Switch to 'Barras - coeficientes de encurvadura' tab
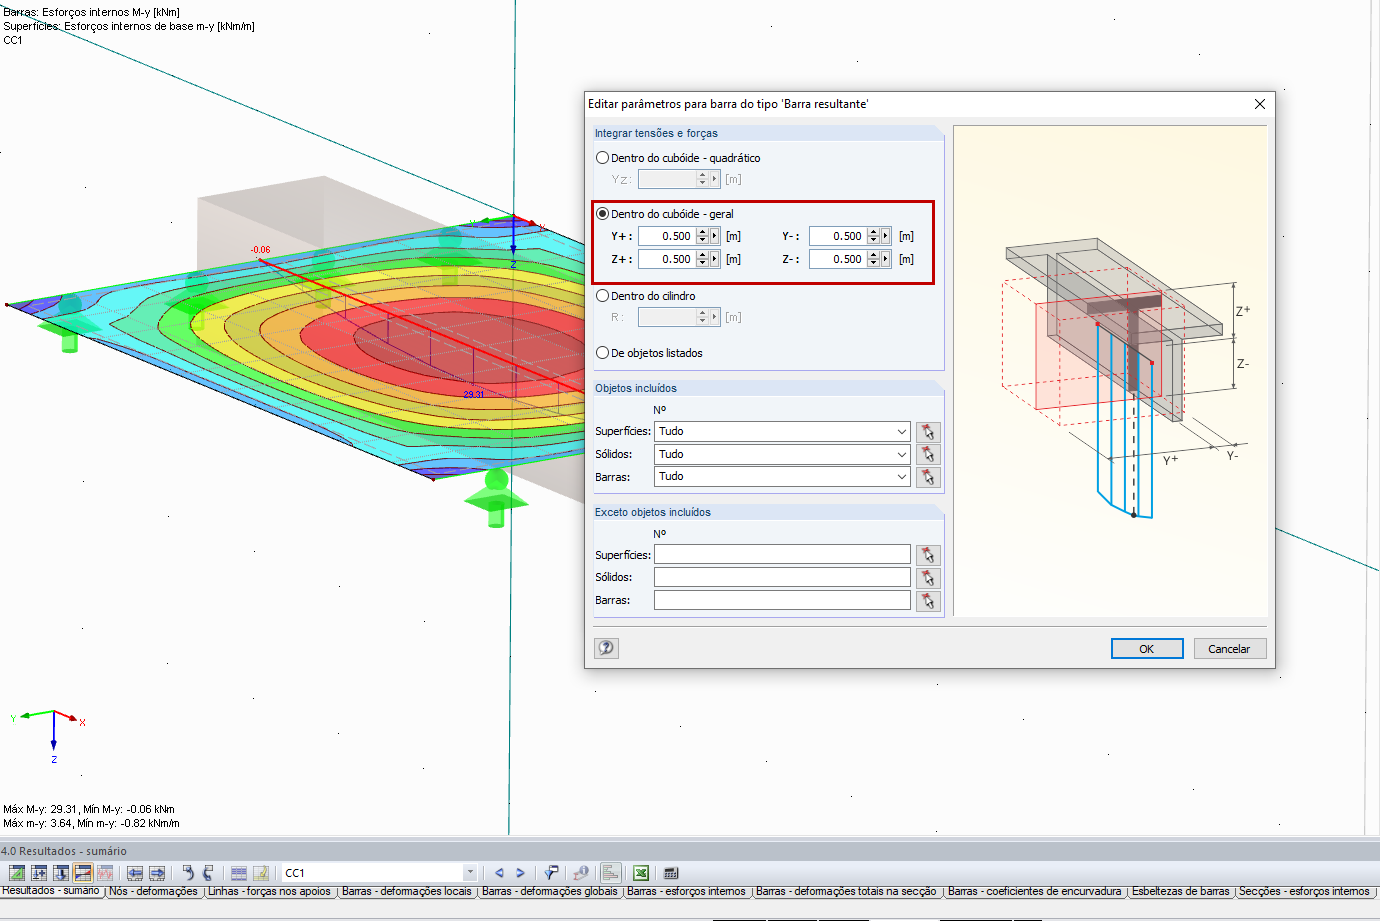 coord(1034,891)
